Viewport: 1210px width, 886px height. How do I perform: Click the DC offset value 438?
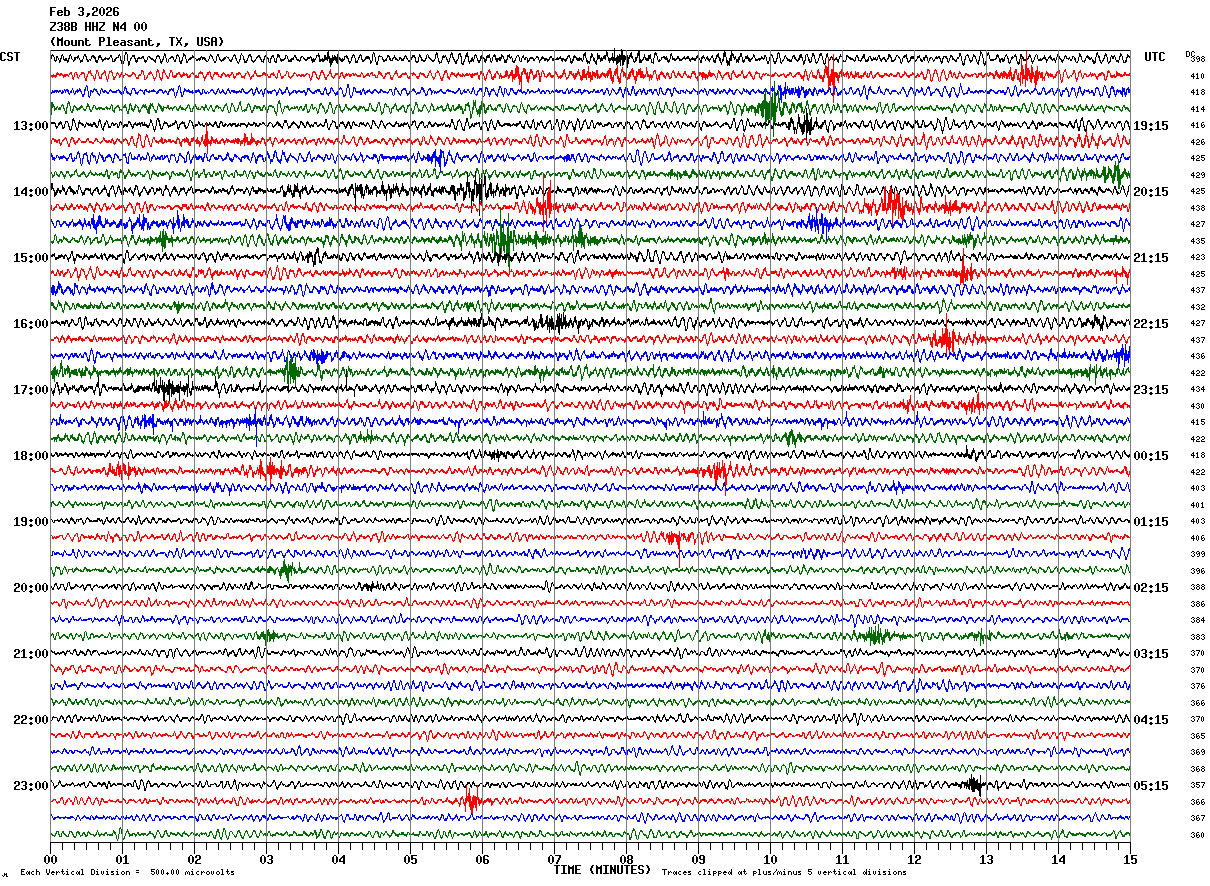point(1198,208)
